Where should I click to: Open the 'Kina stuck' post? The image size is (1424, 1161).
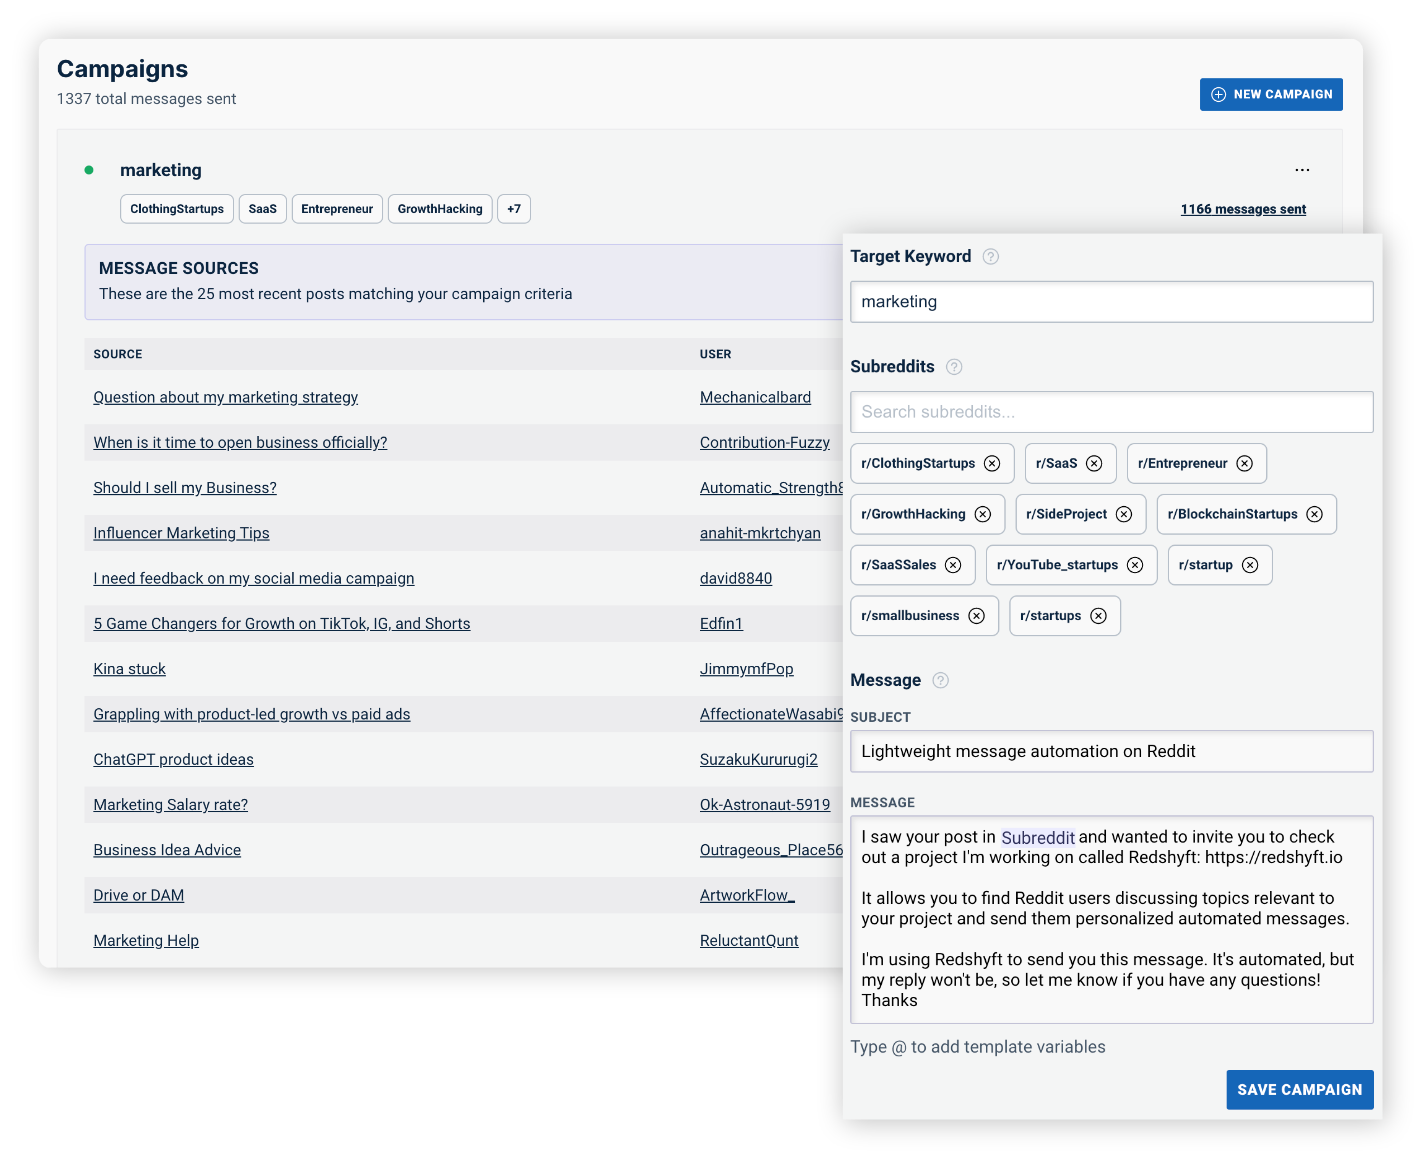click(x=130, y=669)
